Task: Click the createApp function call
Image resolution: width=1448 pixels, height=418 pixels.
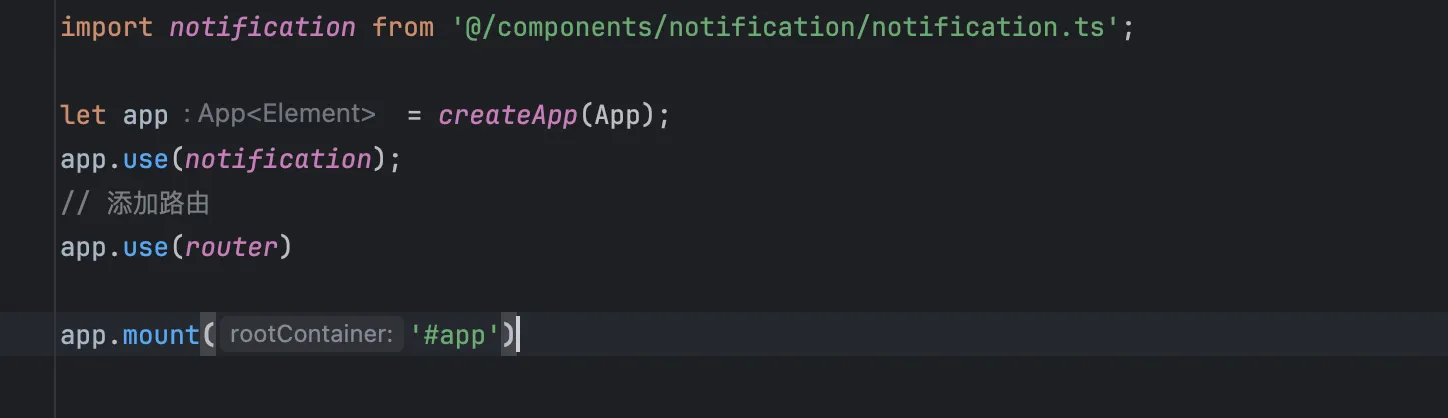Action: coord(508,115)
